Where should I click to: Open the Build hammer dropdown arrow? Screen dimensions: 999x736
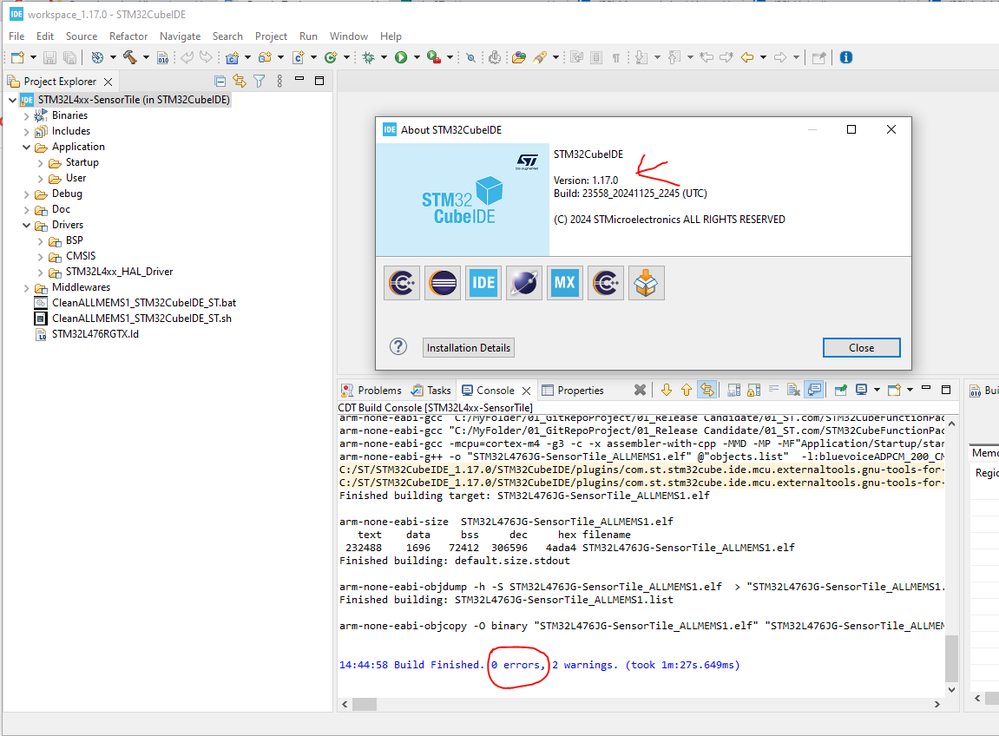pos(146,57)
